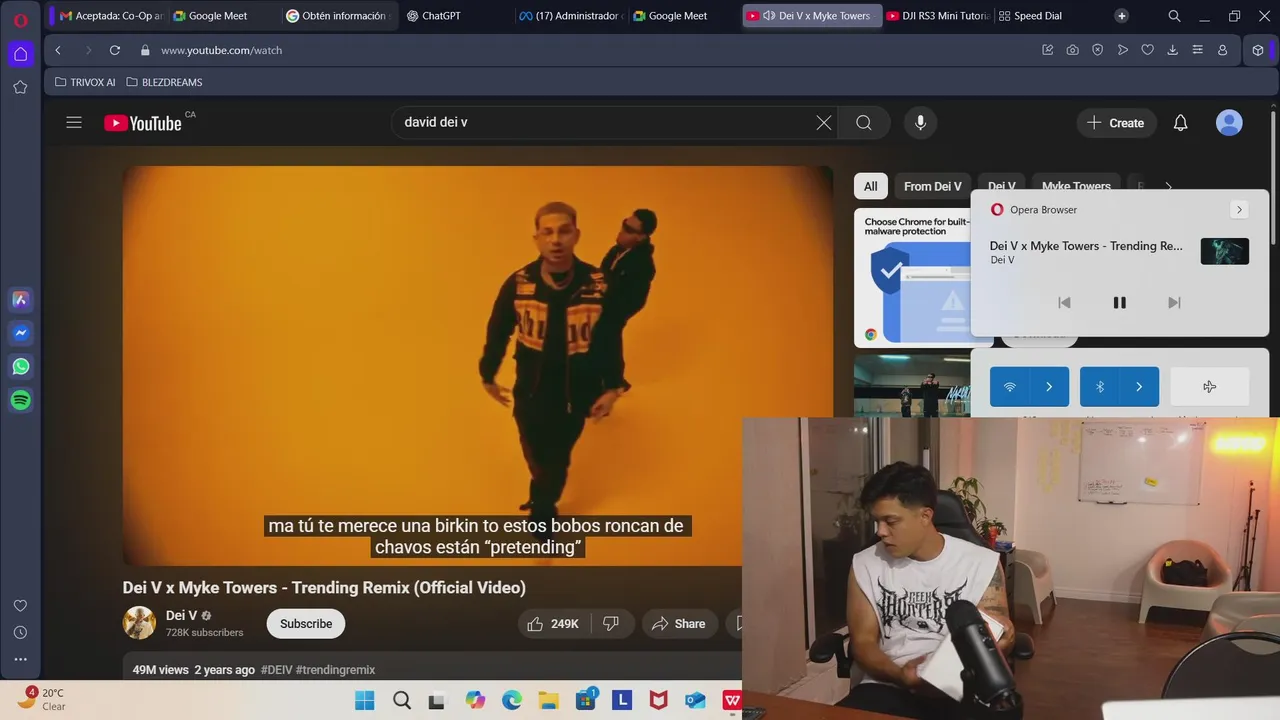Open YouTube guide hamburger menu

(x=74, y=123)
